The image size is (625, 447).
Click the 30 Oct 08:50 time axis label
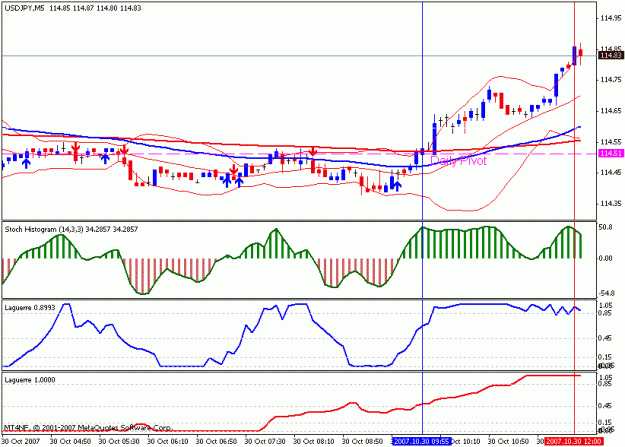tap(362, 441)
